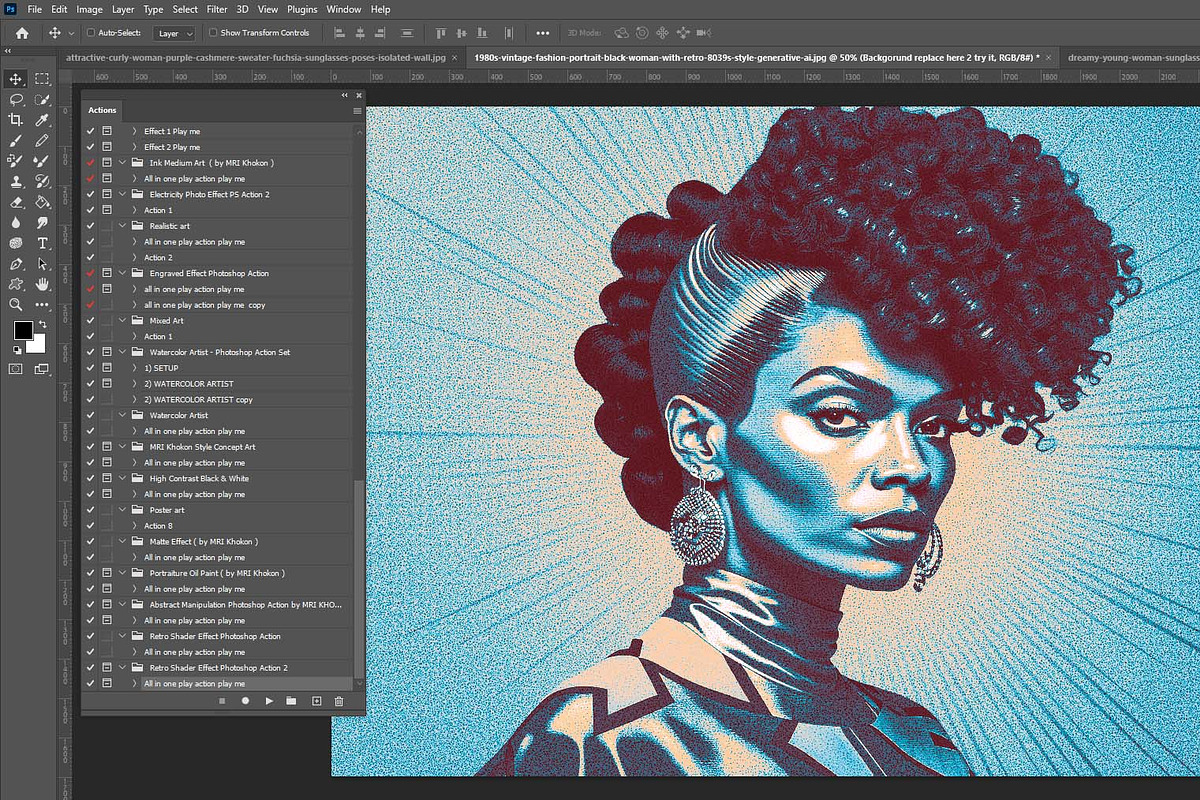Toggle checkmark for Engraved Effect Photoshop Action set

pos(91,273)
